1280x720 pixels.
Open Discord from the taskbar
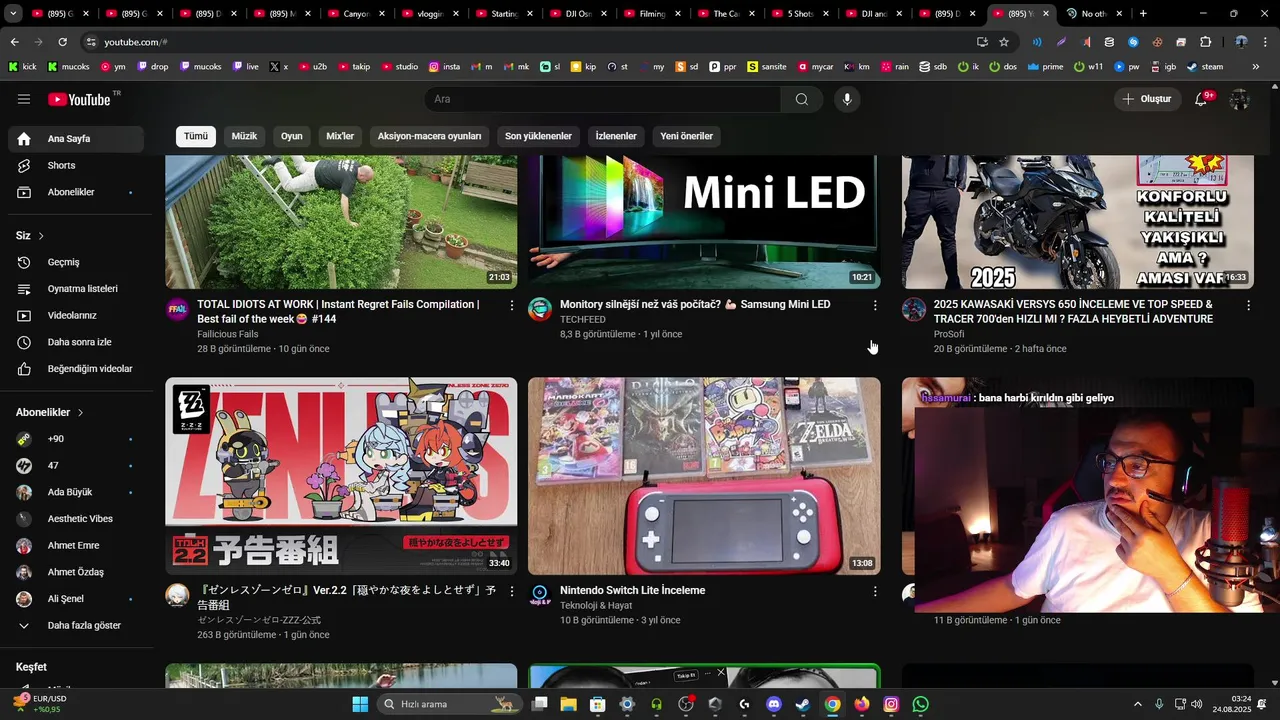[773, 704]
